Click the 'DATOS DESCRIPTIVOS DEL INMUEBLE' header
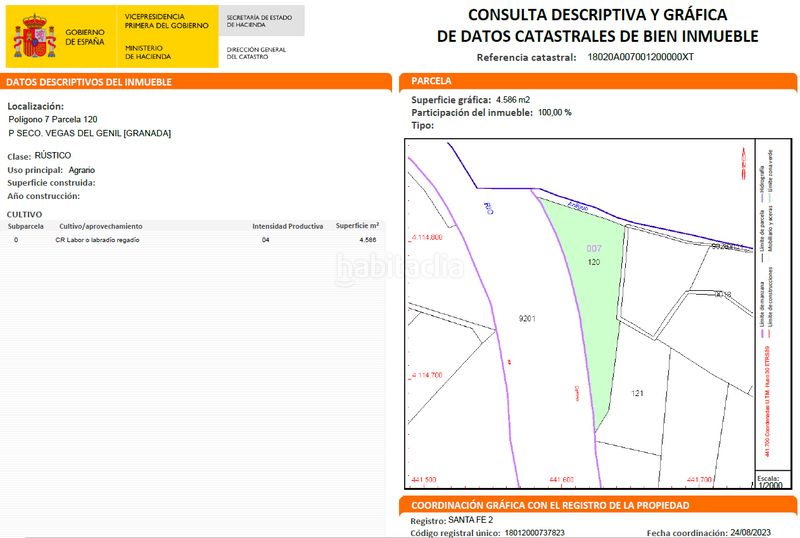Screen dimensions: 800x538 point(89,82)
